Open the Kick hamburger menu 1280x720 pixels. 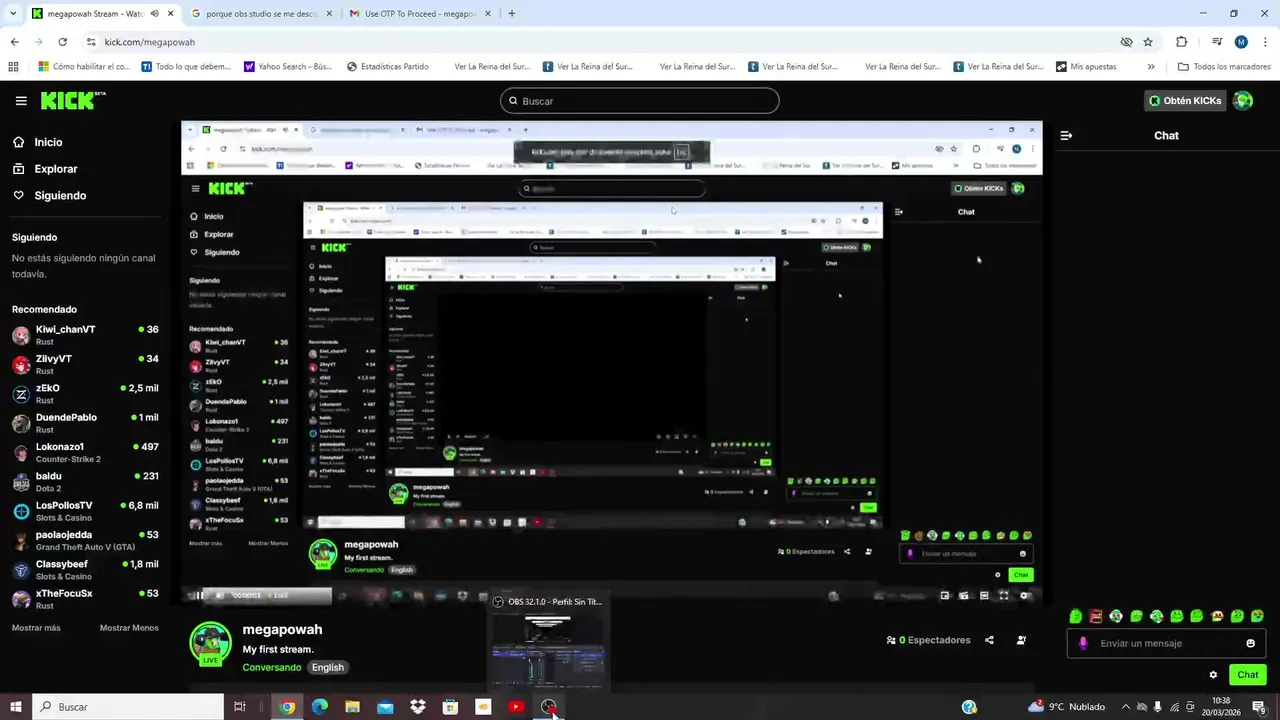pos(21,101)
